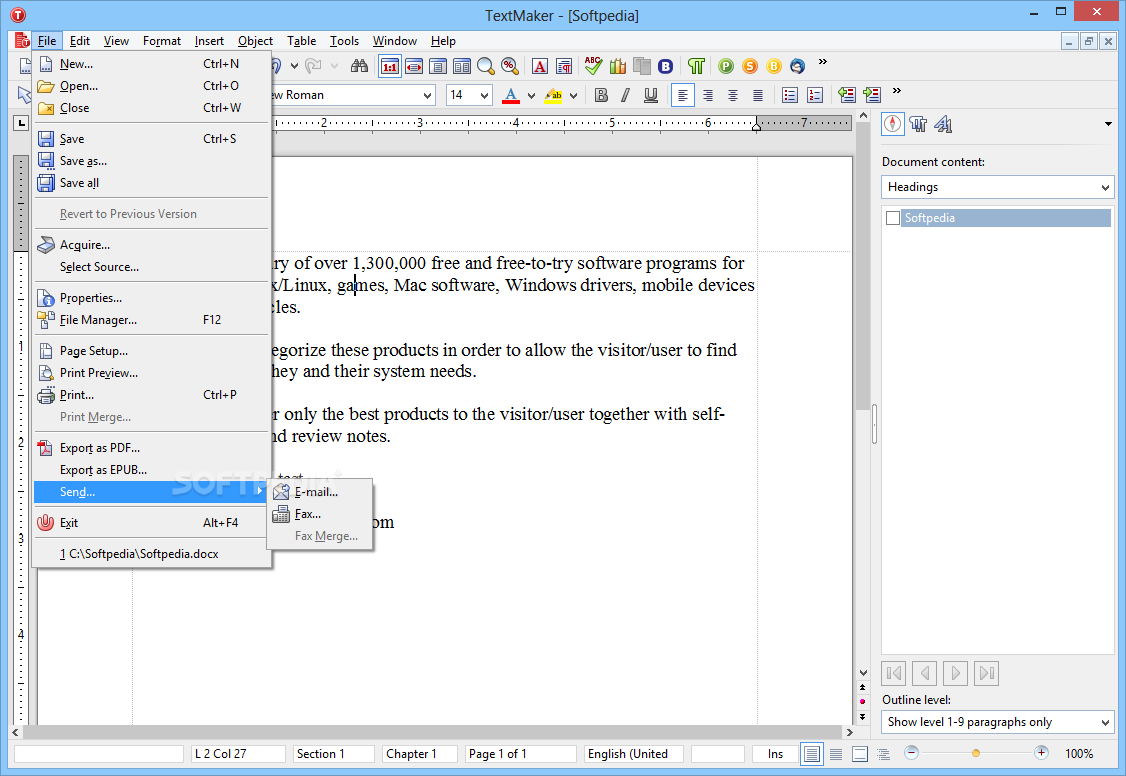Choose E-mail... from Send submenu

click(320, 492)
